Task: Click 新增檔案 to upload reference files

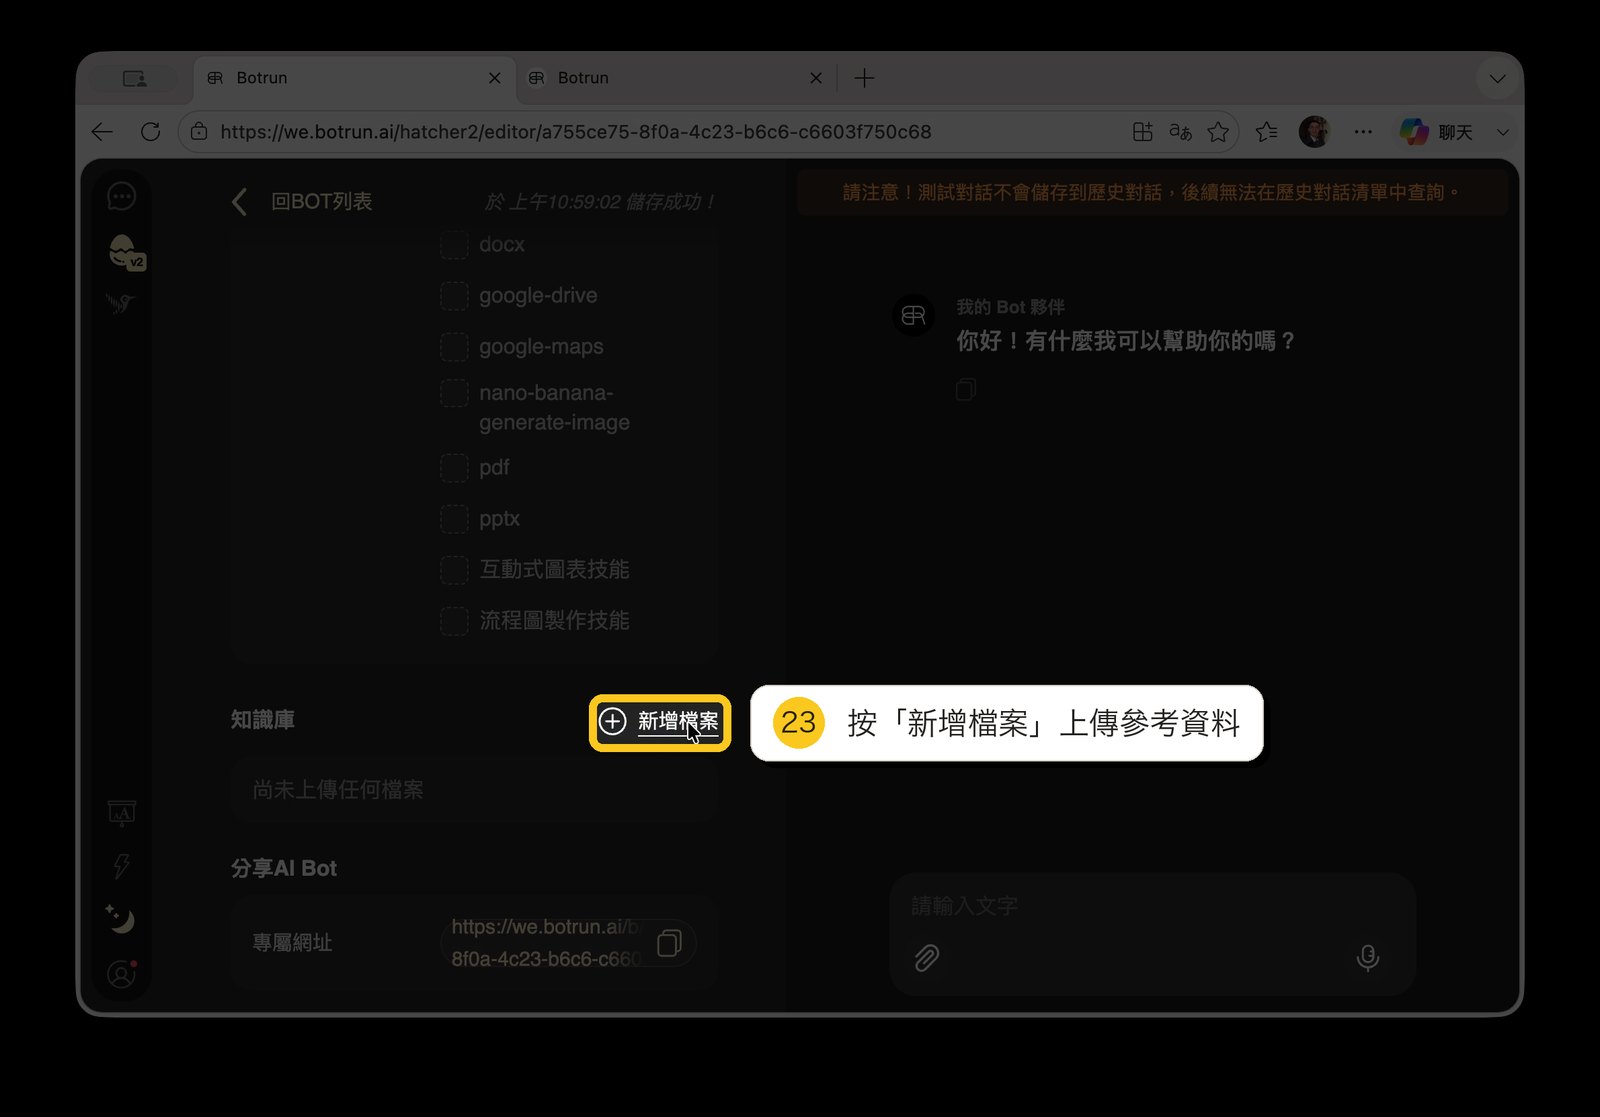Action: point(660,722)
